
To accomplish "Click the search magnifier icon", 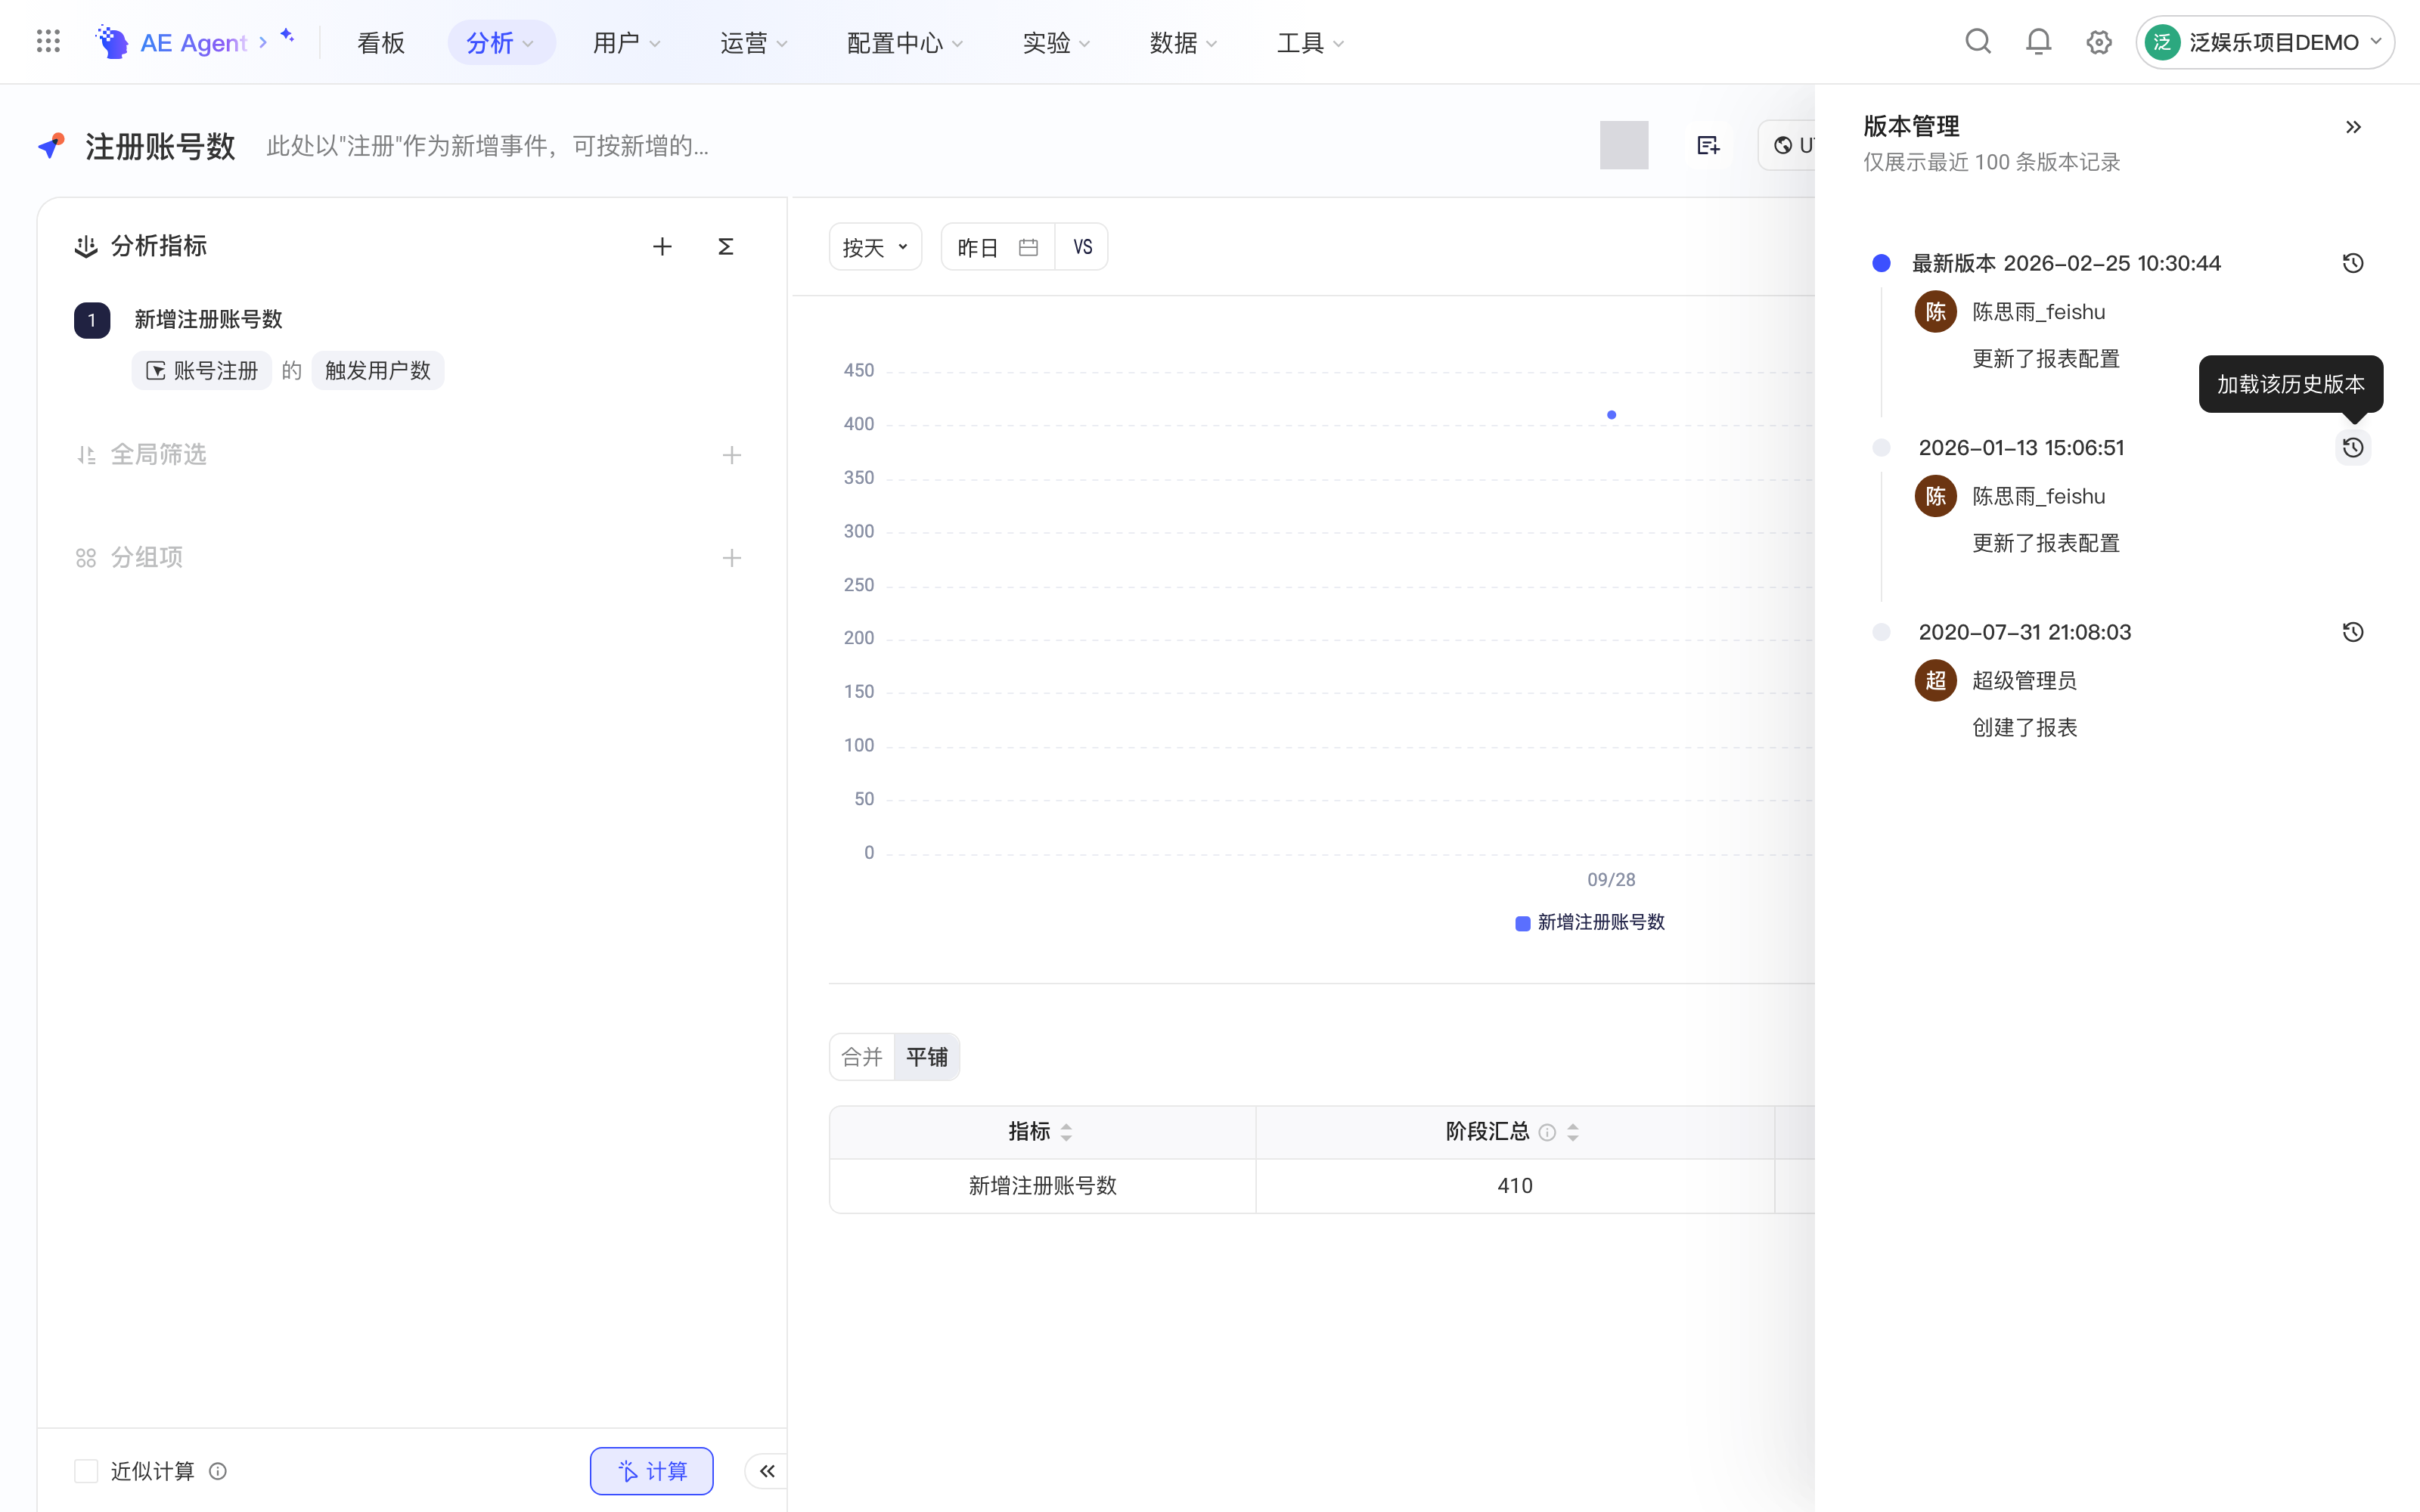I will 1977,41.
